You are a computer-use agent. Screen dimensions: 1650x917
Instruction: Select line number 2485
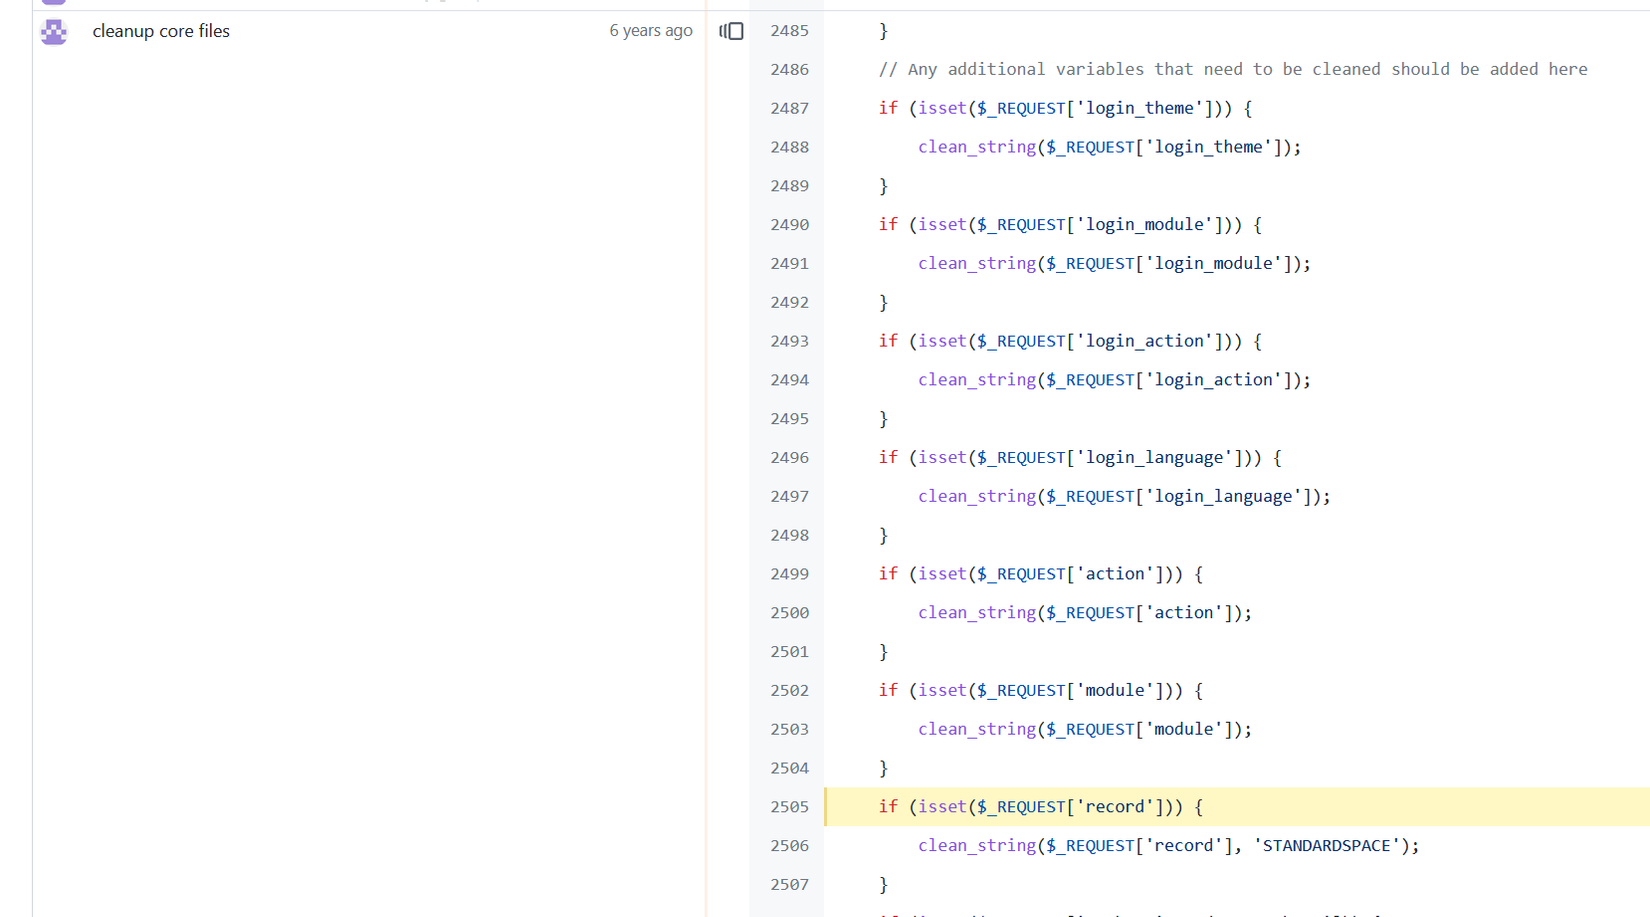(789, 31)
